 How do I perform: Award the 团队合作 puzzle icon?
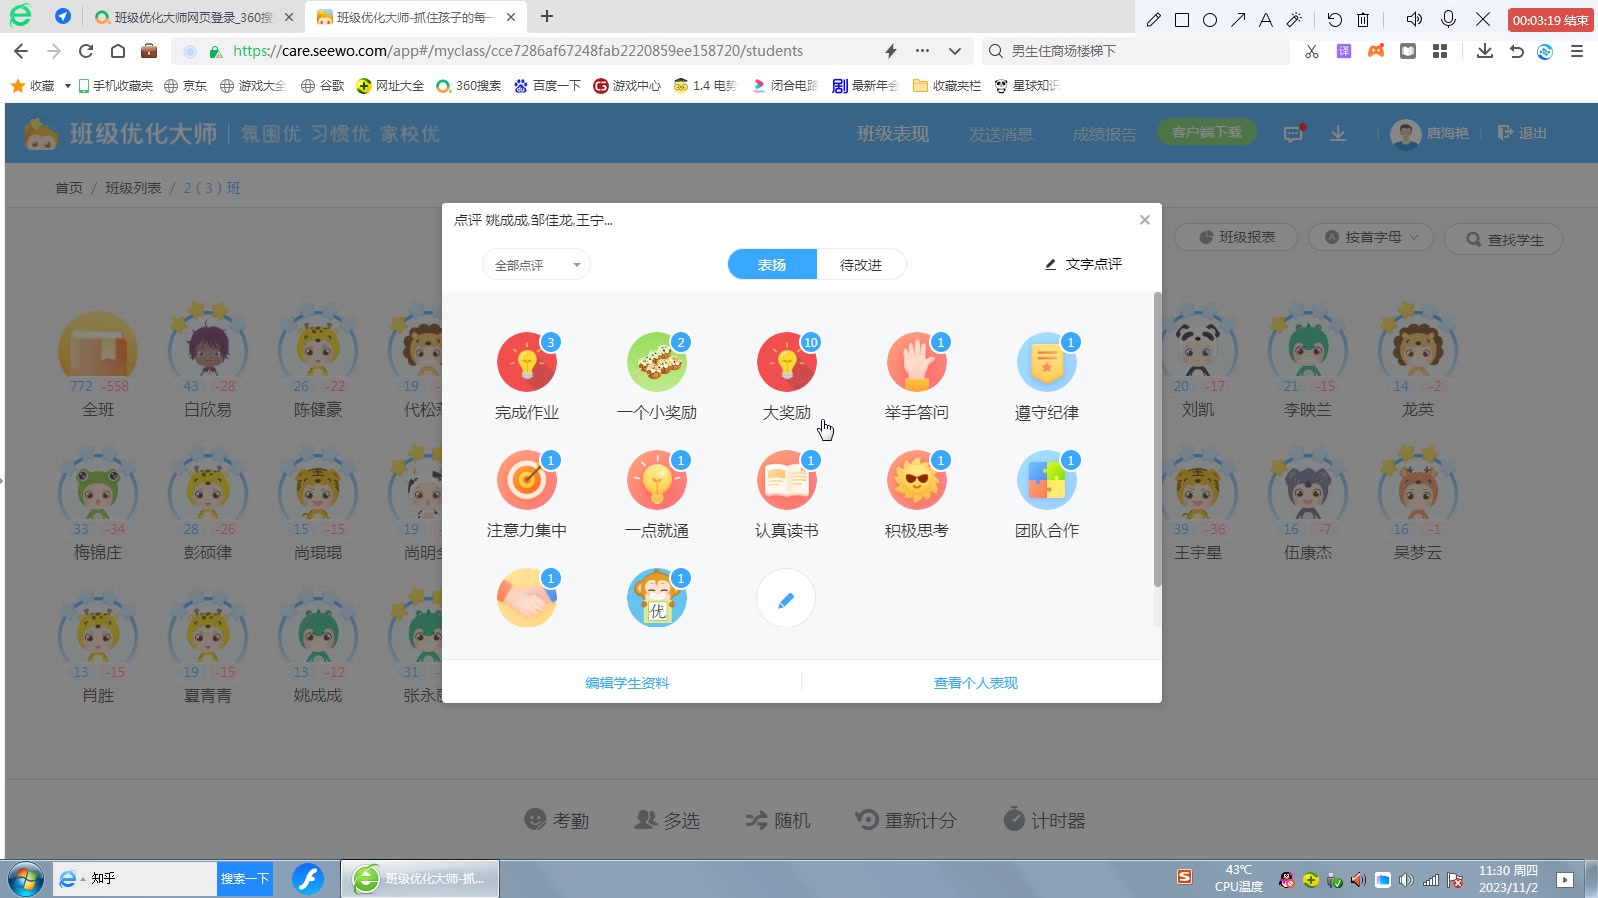coord(1047,480)
